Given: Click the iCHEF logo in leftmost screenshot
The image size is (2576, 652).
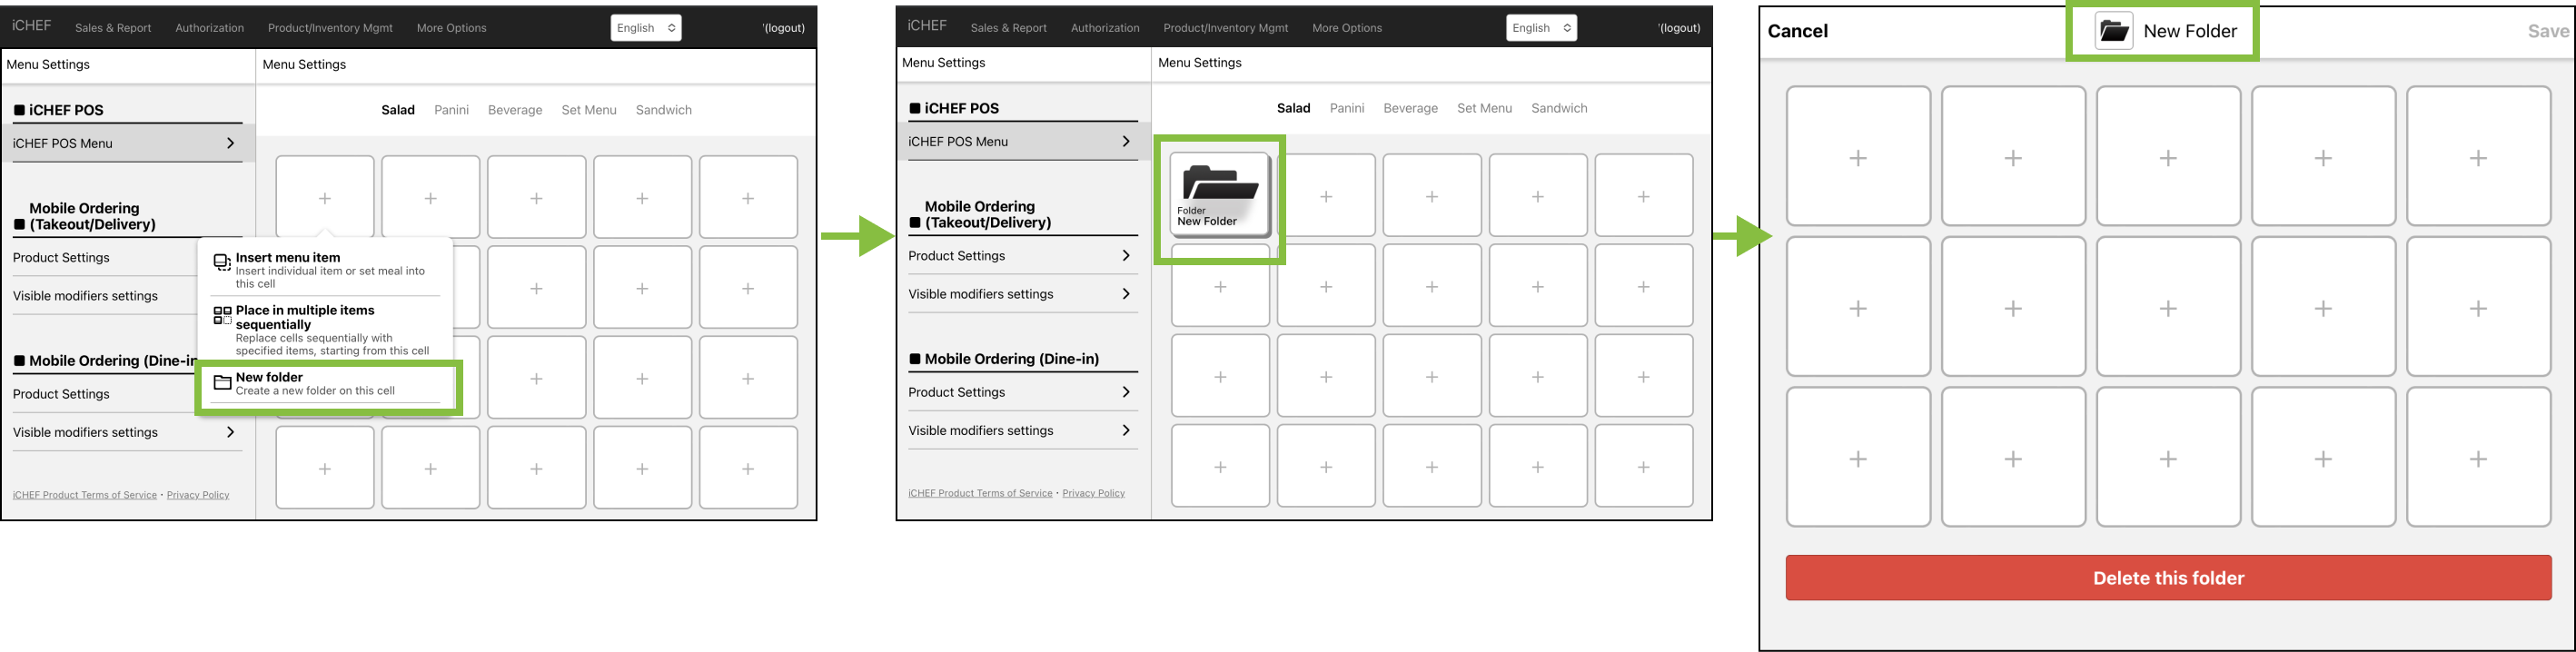Looking at the screenshot, I should click(x=32, y=26).
